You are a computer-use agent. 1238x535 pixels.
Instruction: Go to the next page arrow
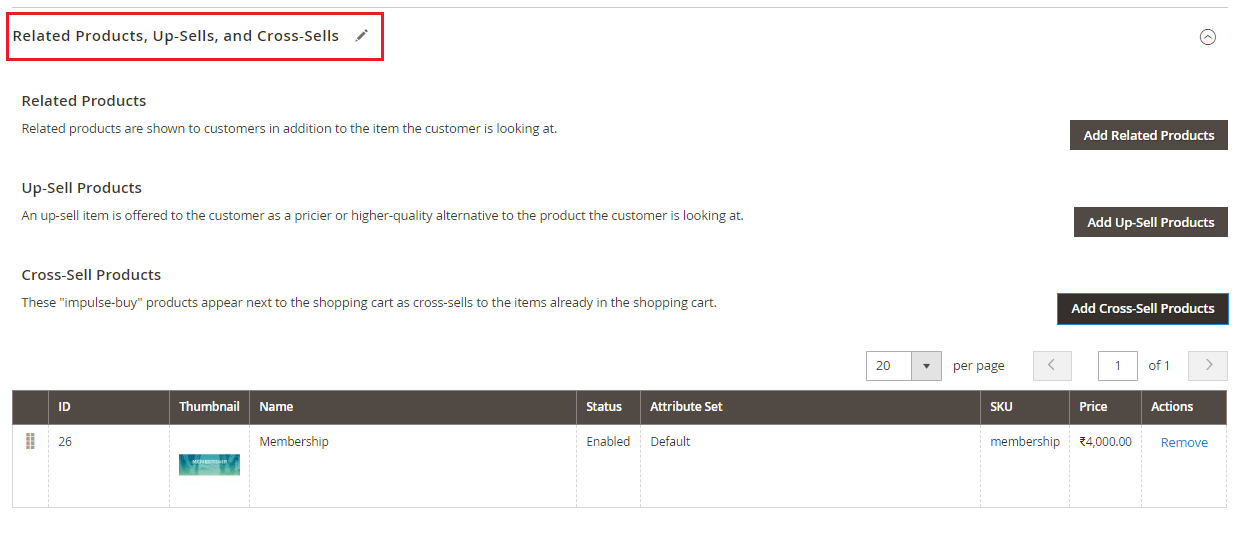point(1208,366)
